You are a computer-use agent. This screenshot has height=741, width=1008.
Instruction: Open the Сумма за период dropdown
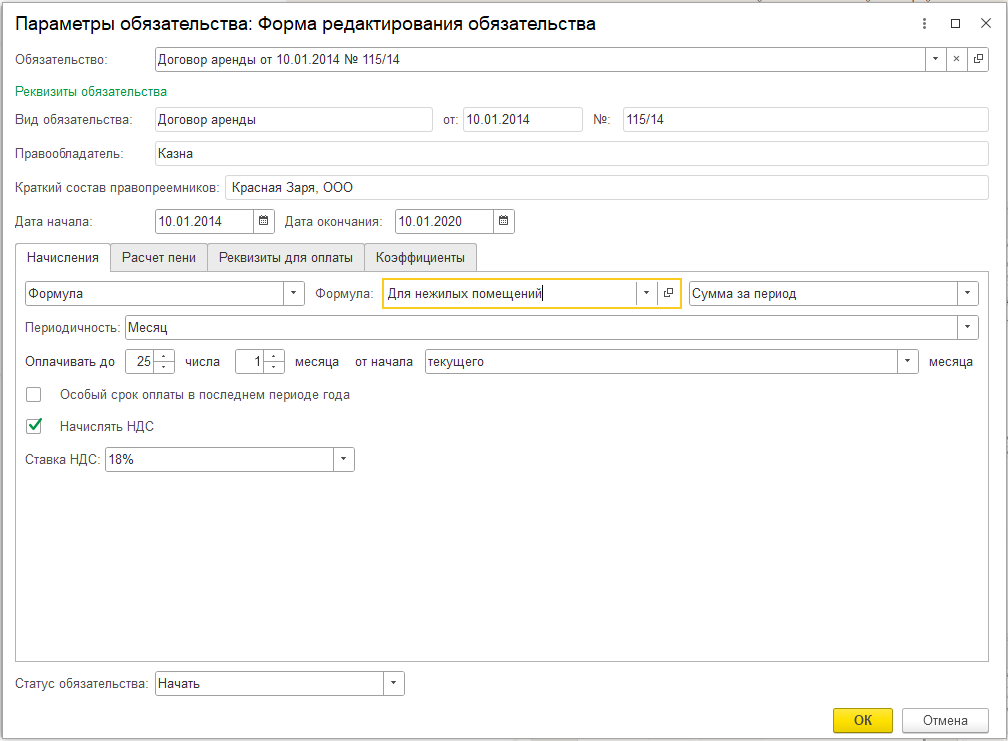pos(968,293)
